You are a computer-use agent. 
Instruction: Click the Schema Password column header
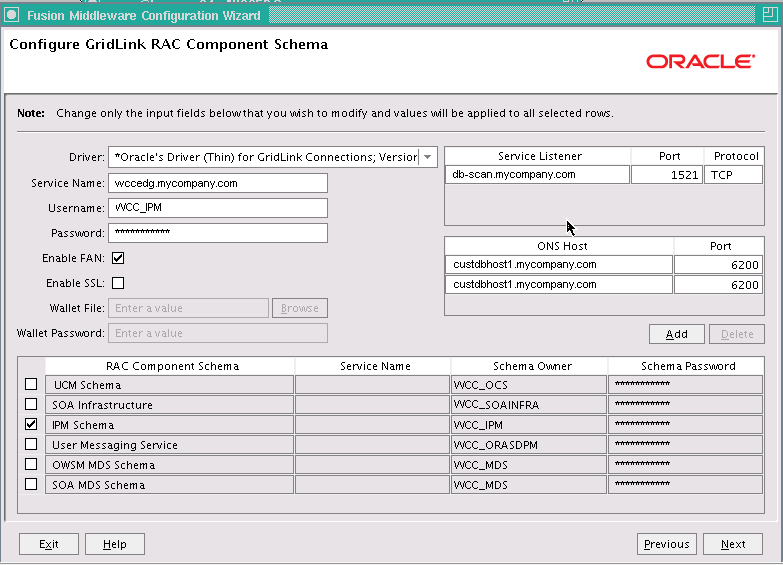[688, 366]
